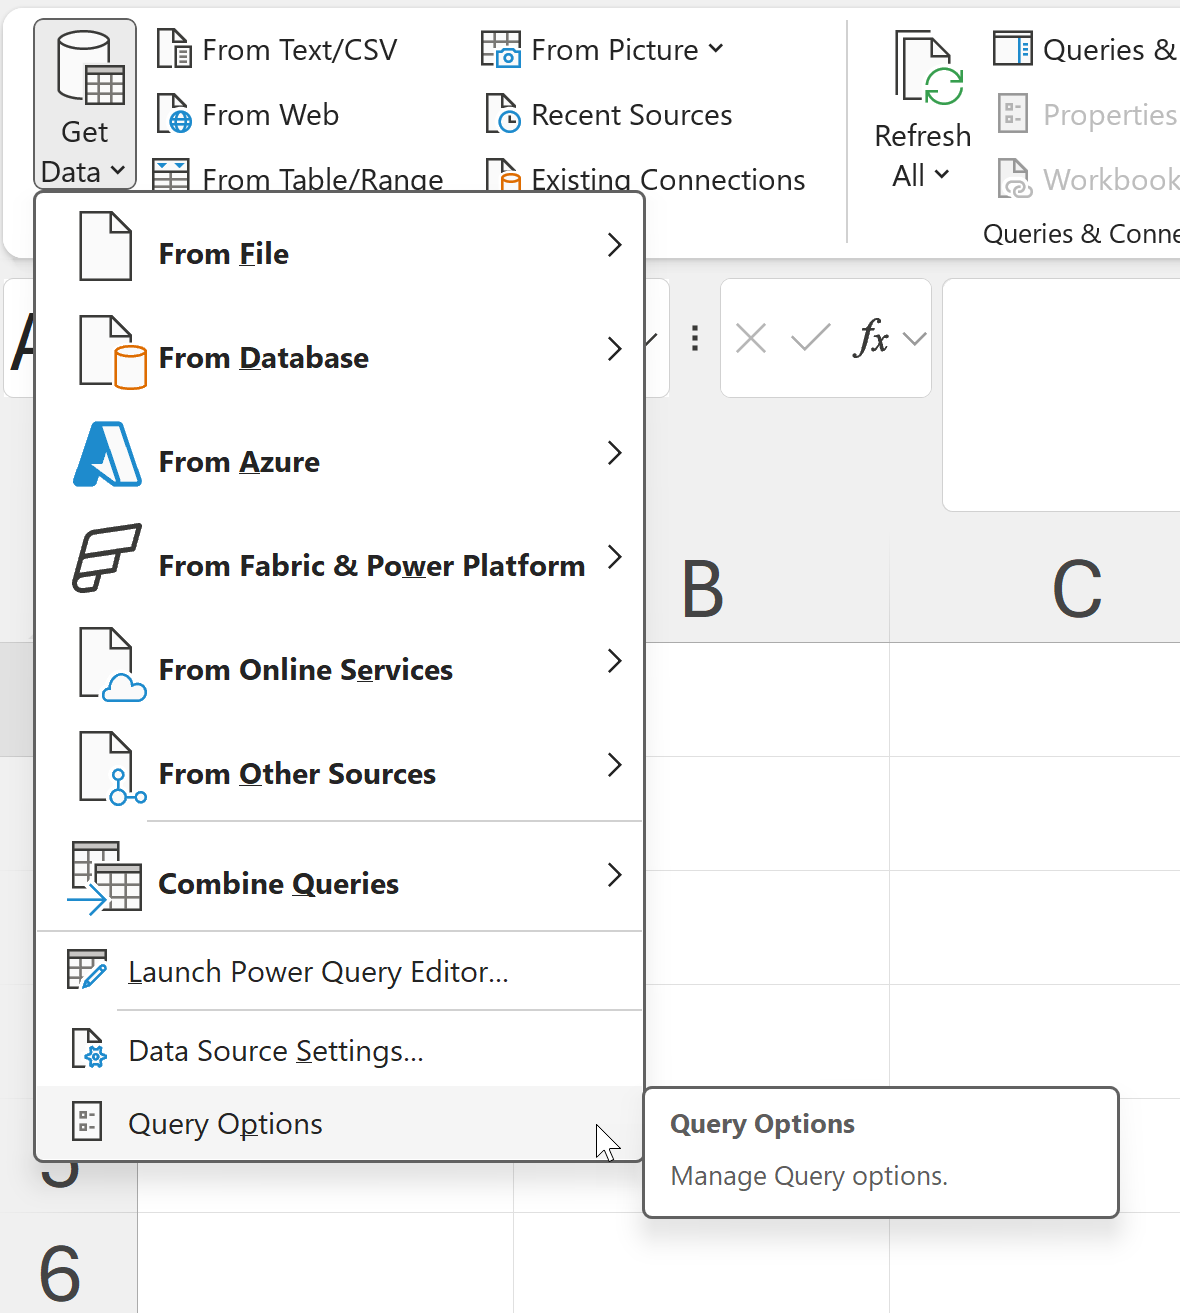Click the Get Data dropdown label
Screen dimensions: 1180x1313
(x=85, y=152)
